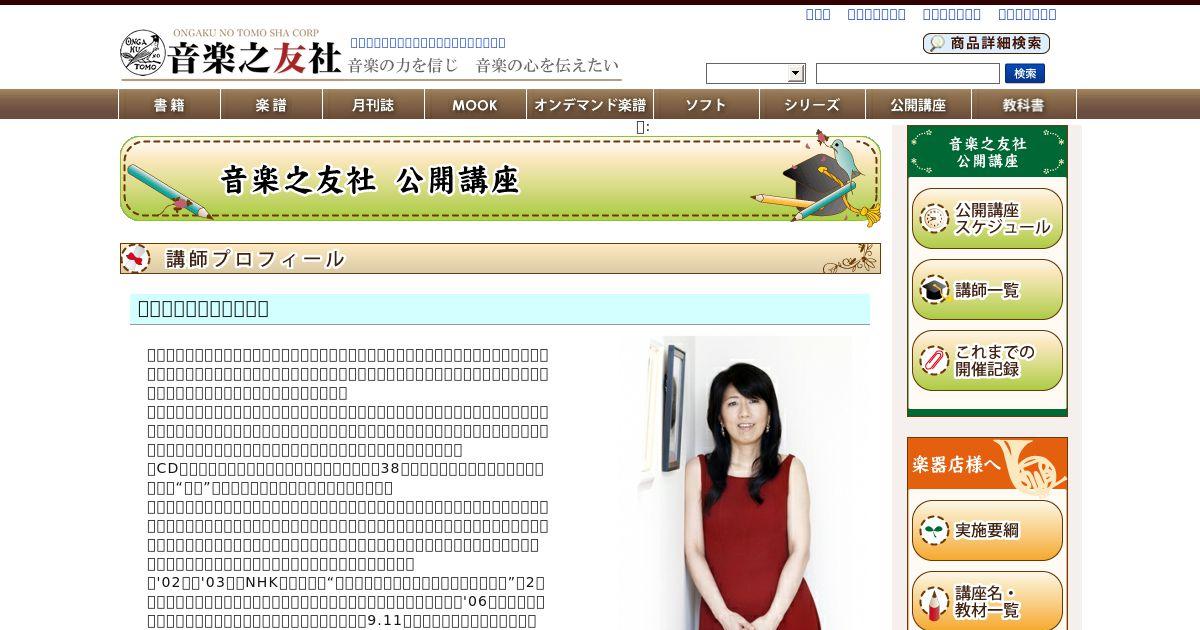Open the 書籍 navigation menu
Image resolution: width=1200 pixels, height=630 pixels.
coord(169,104)
